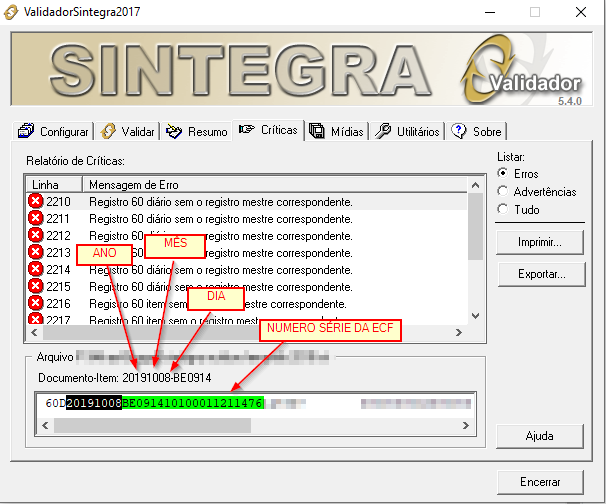
Task: Open the Sobre tab
Action: pyautogui.click(x=476, y=131)
